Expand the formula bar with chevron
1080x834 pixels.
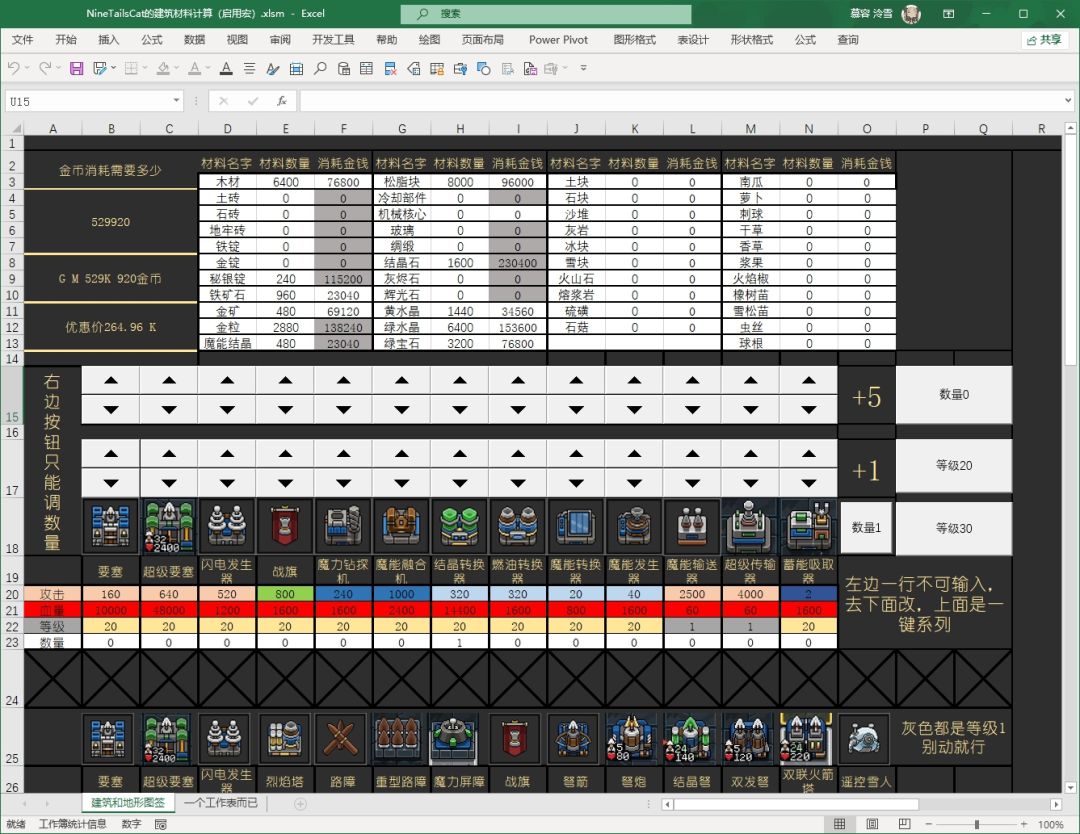click(x=1068, y=101)
